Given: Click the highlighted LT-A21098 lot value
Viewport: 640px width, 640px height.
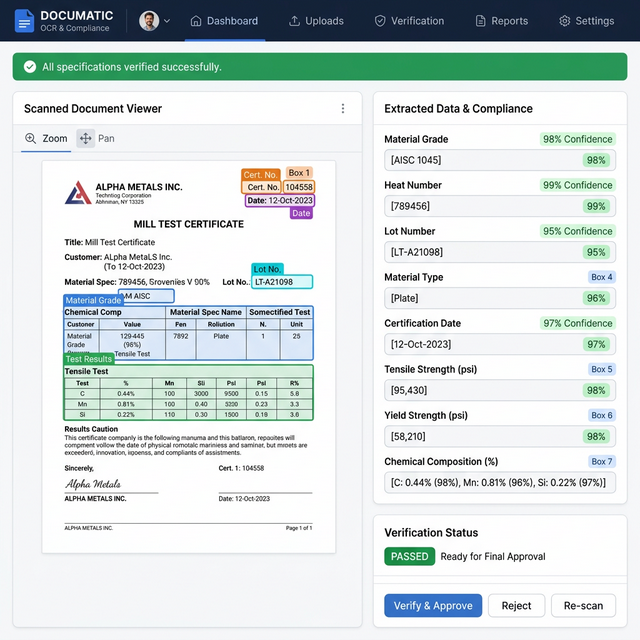Looking at the screenshot, I should tap(282, 282).
